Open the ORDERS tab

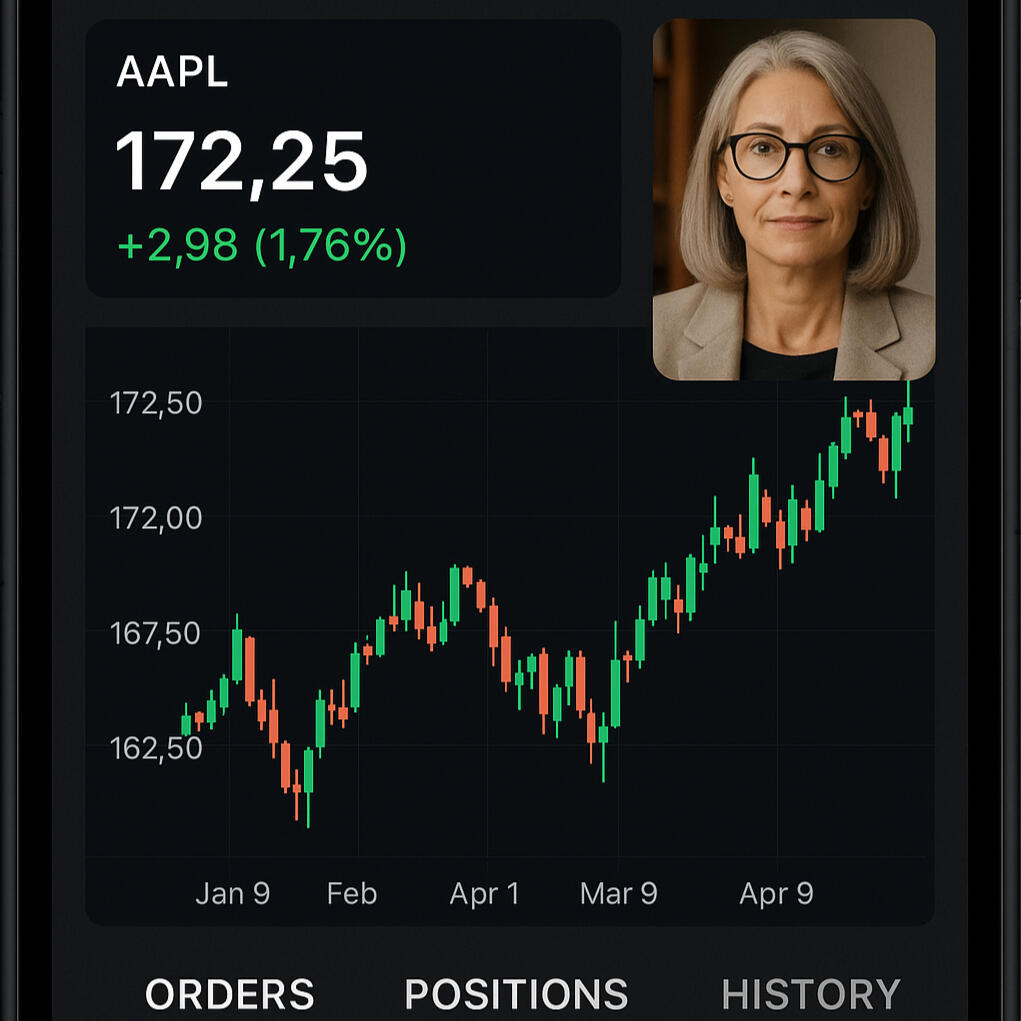230,995
